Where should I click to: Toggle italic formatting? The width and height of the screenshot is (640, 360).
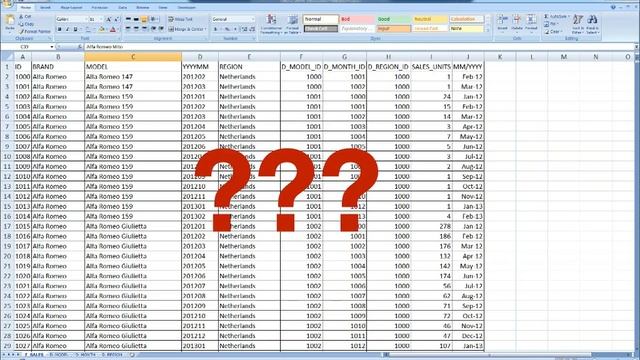[x=67, y=29]
